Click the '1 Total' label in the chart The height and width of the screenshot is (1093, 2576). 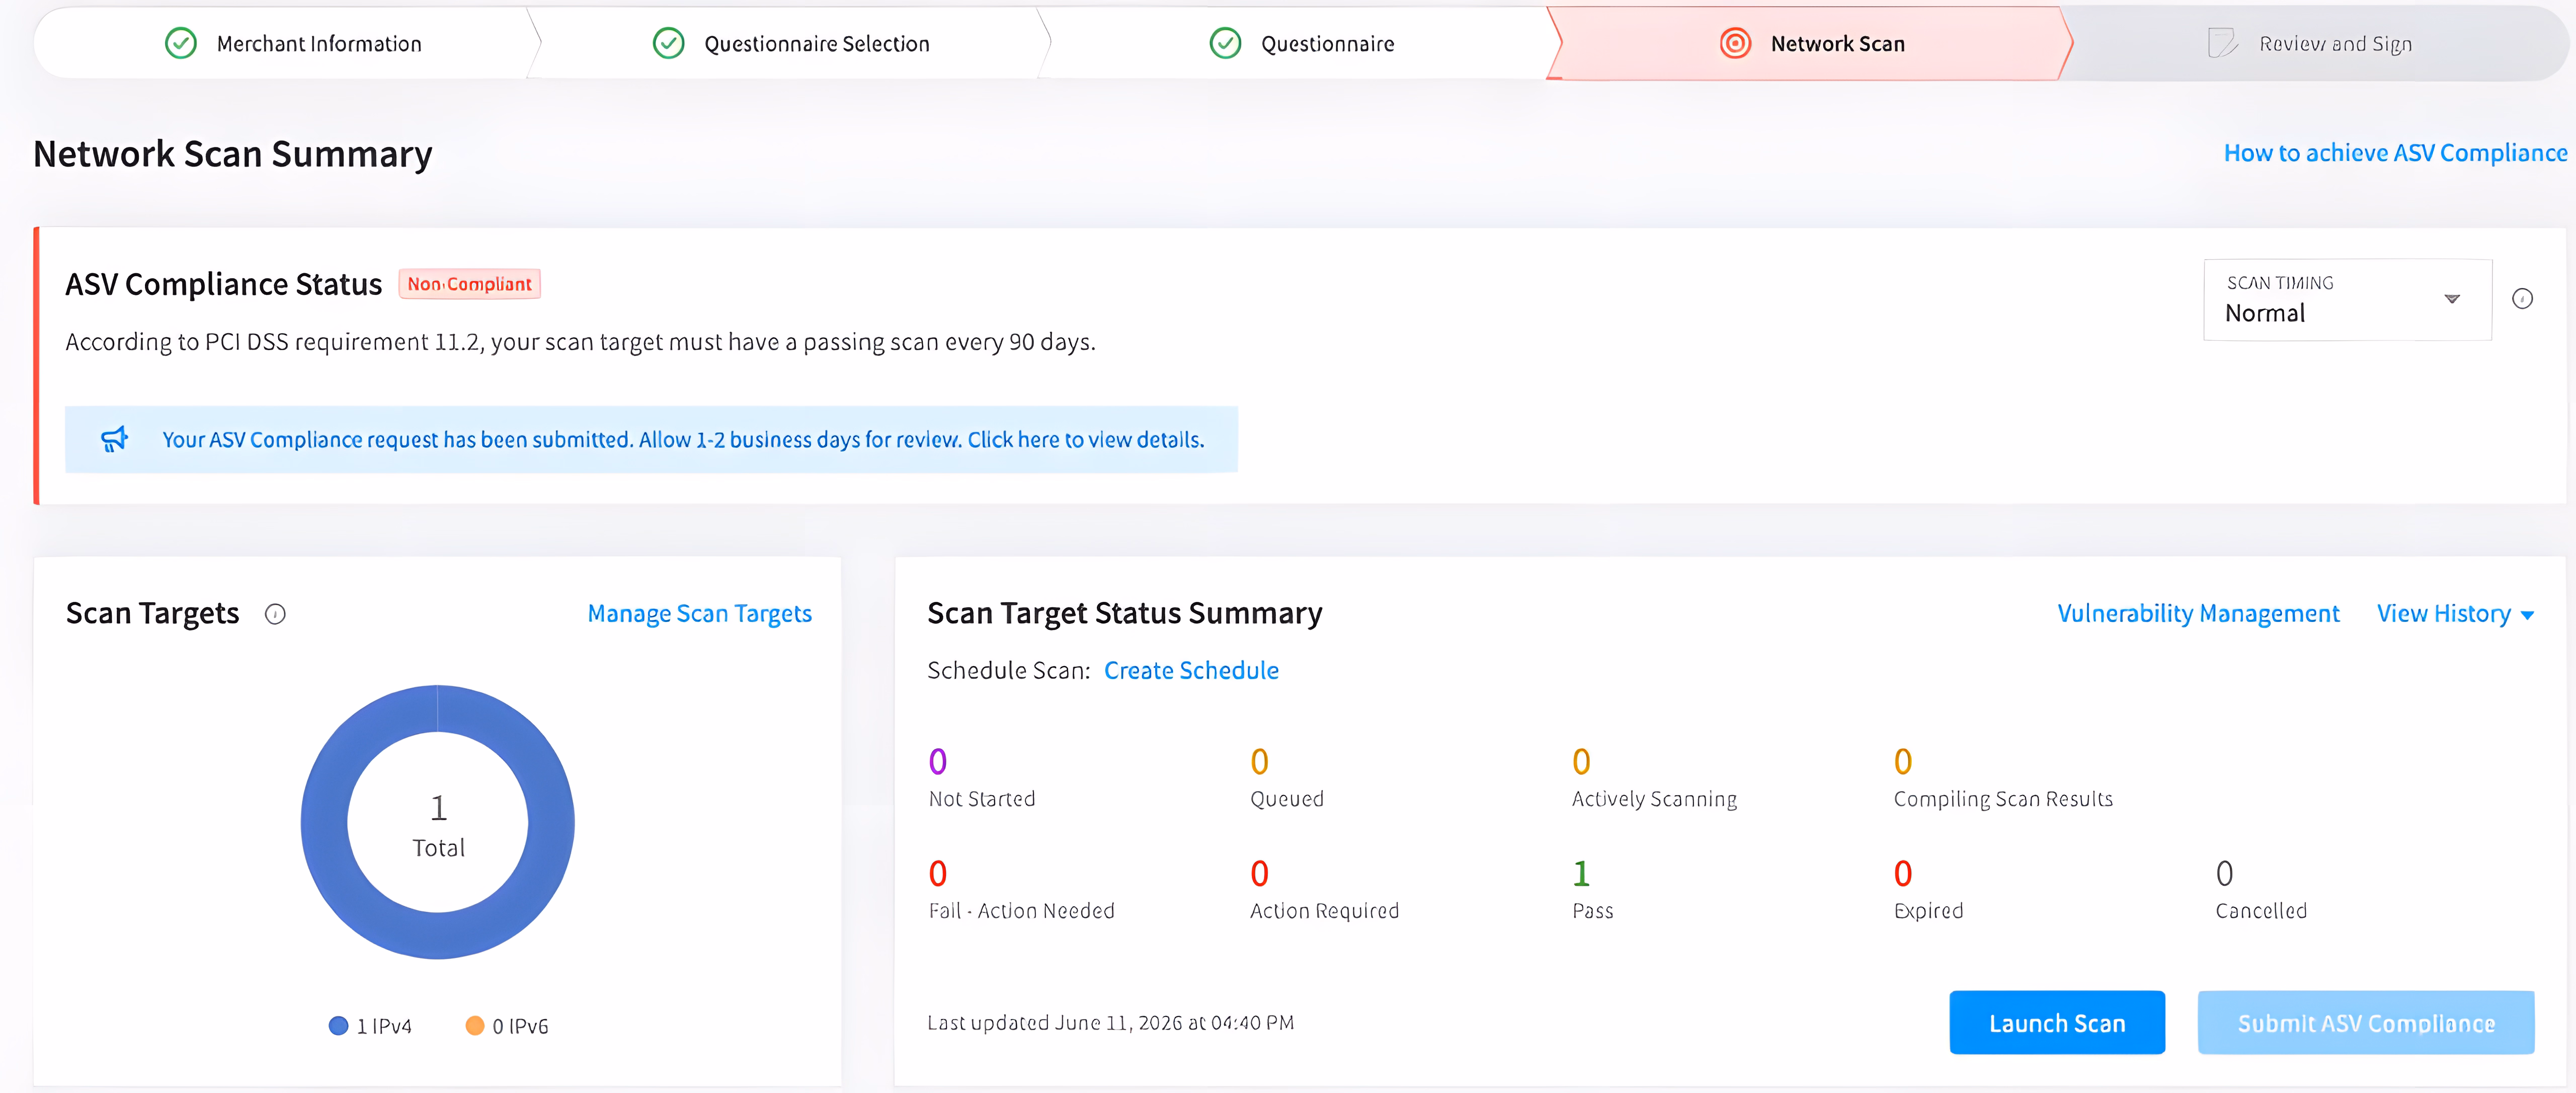click(438, 826)
